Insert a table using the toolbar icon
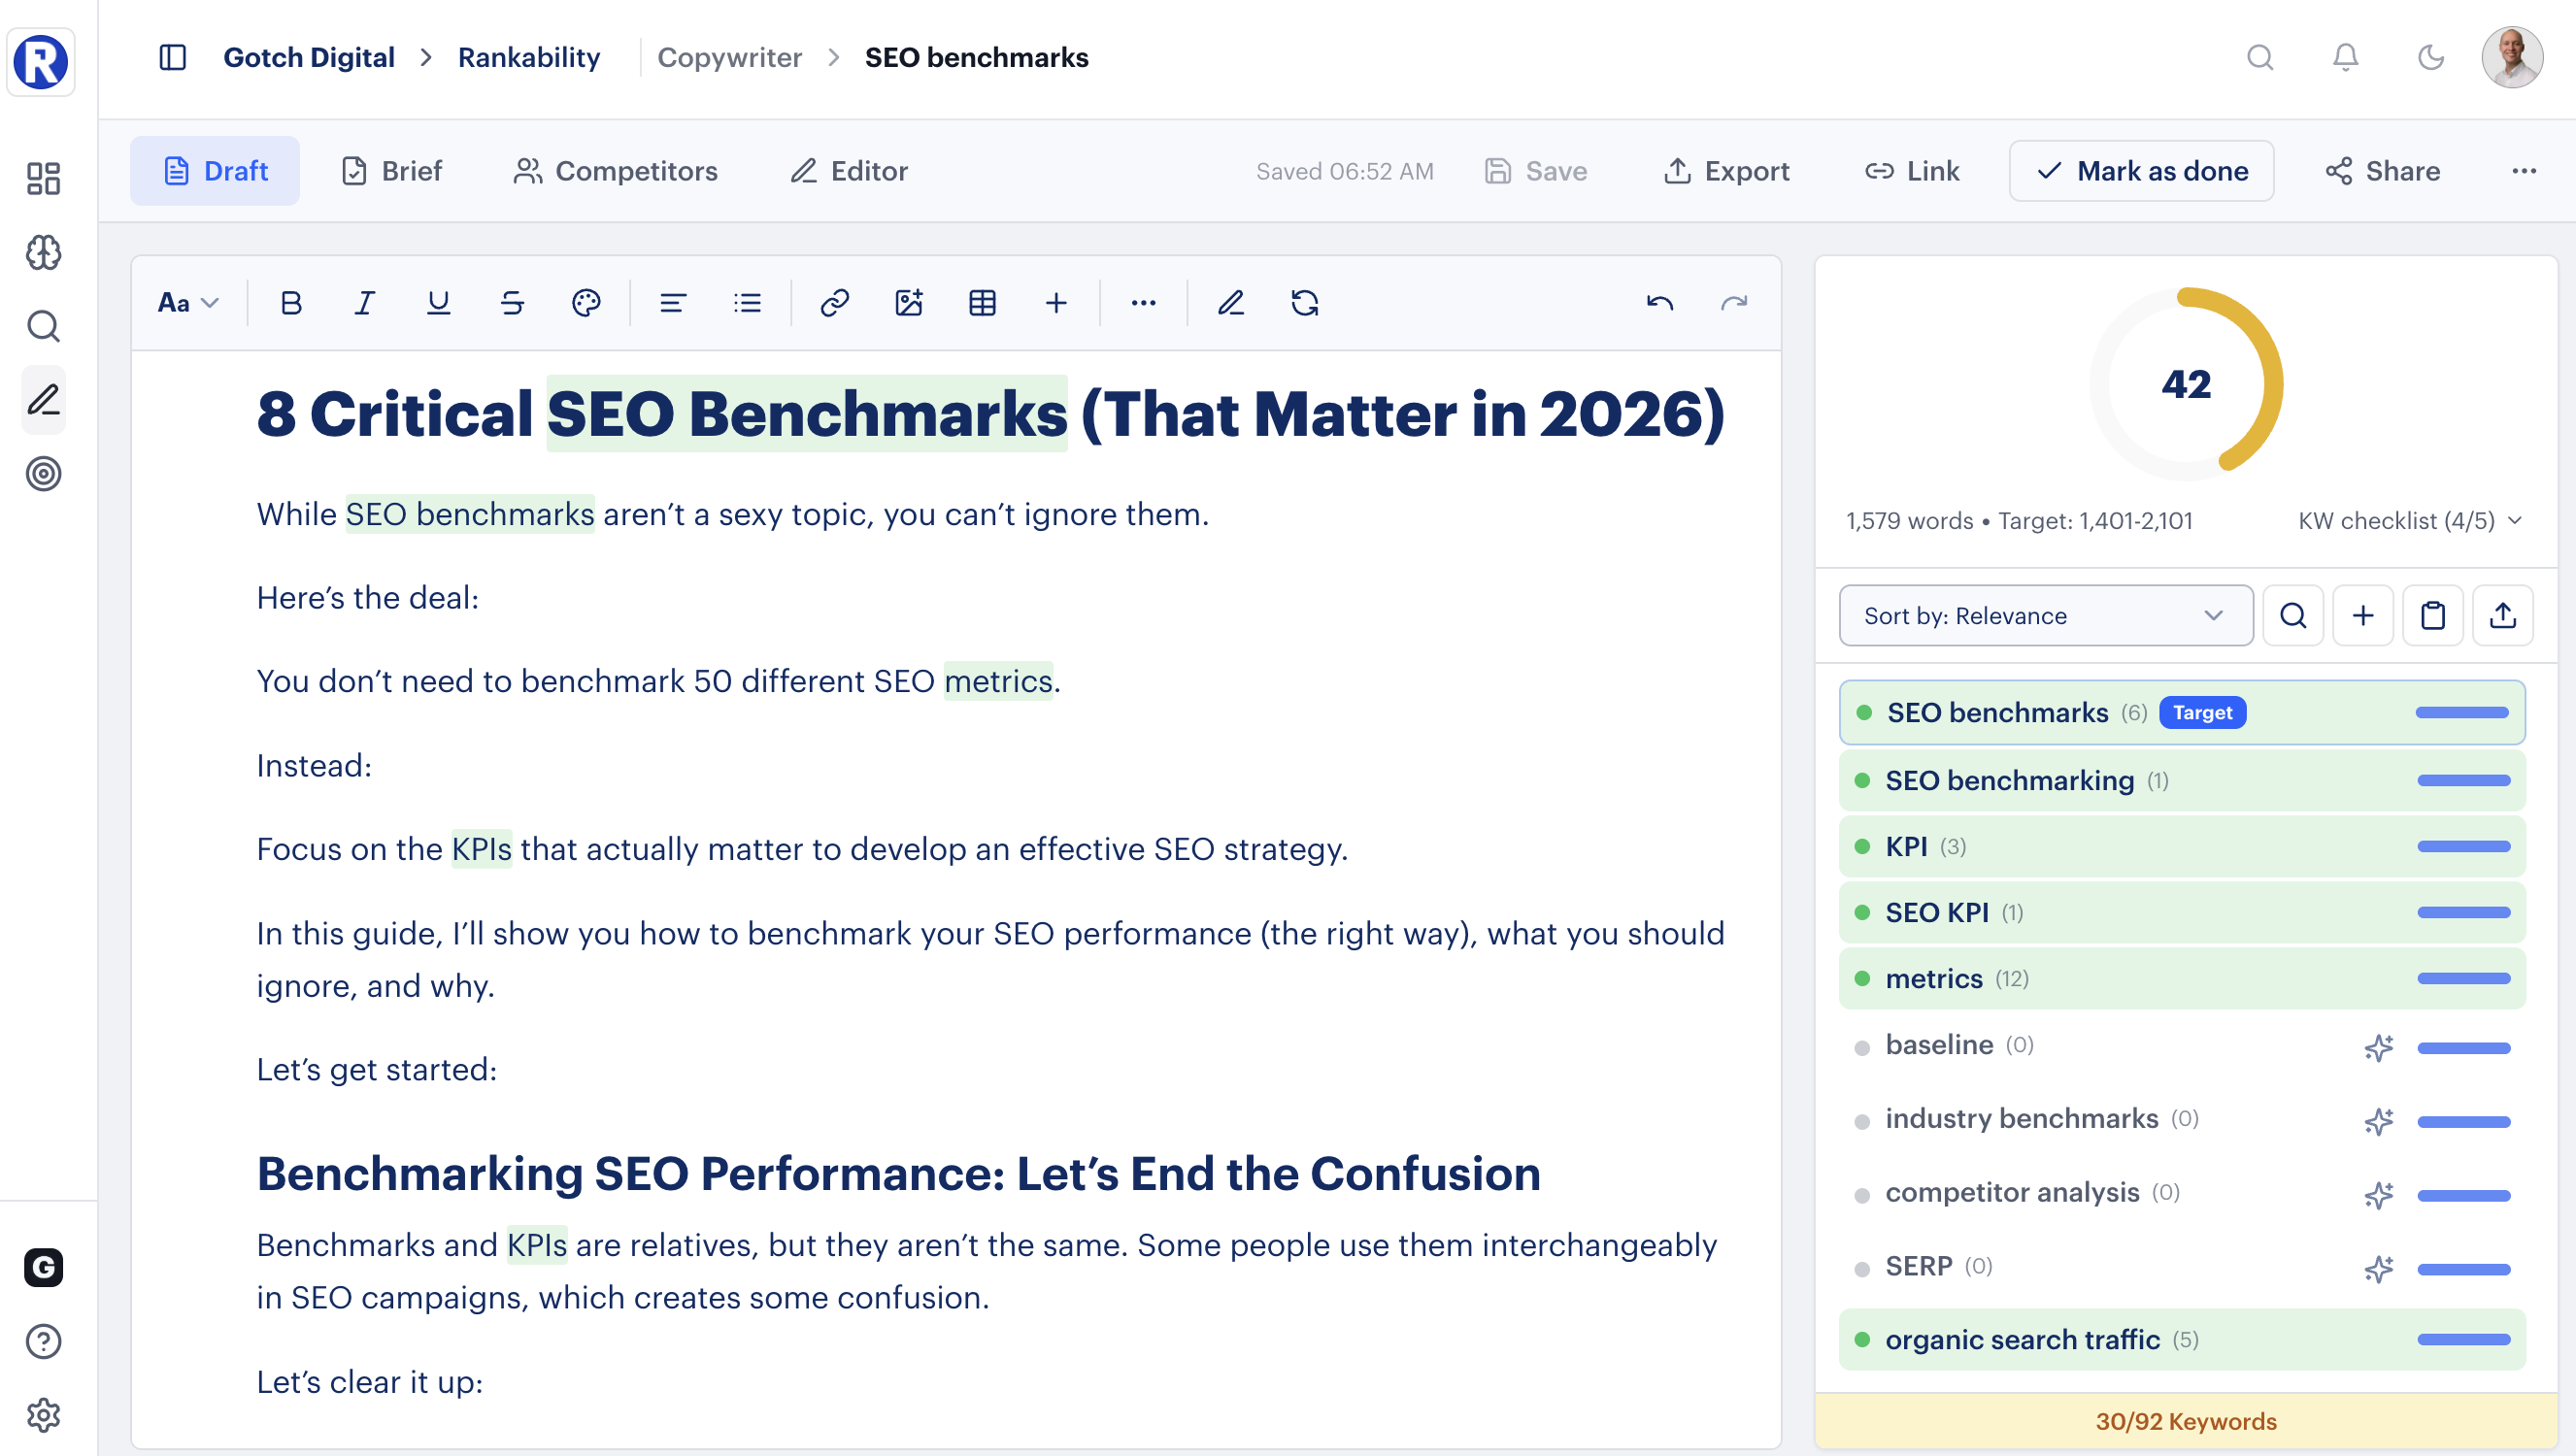The image size is (2576, 1456). point(983,303)
